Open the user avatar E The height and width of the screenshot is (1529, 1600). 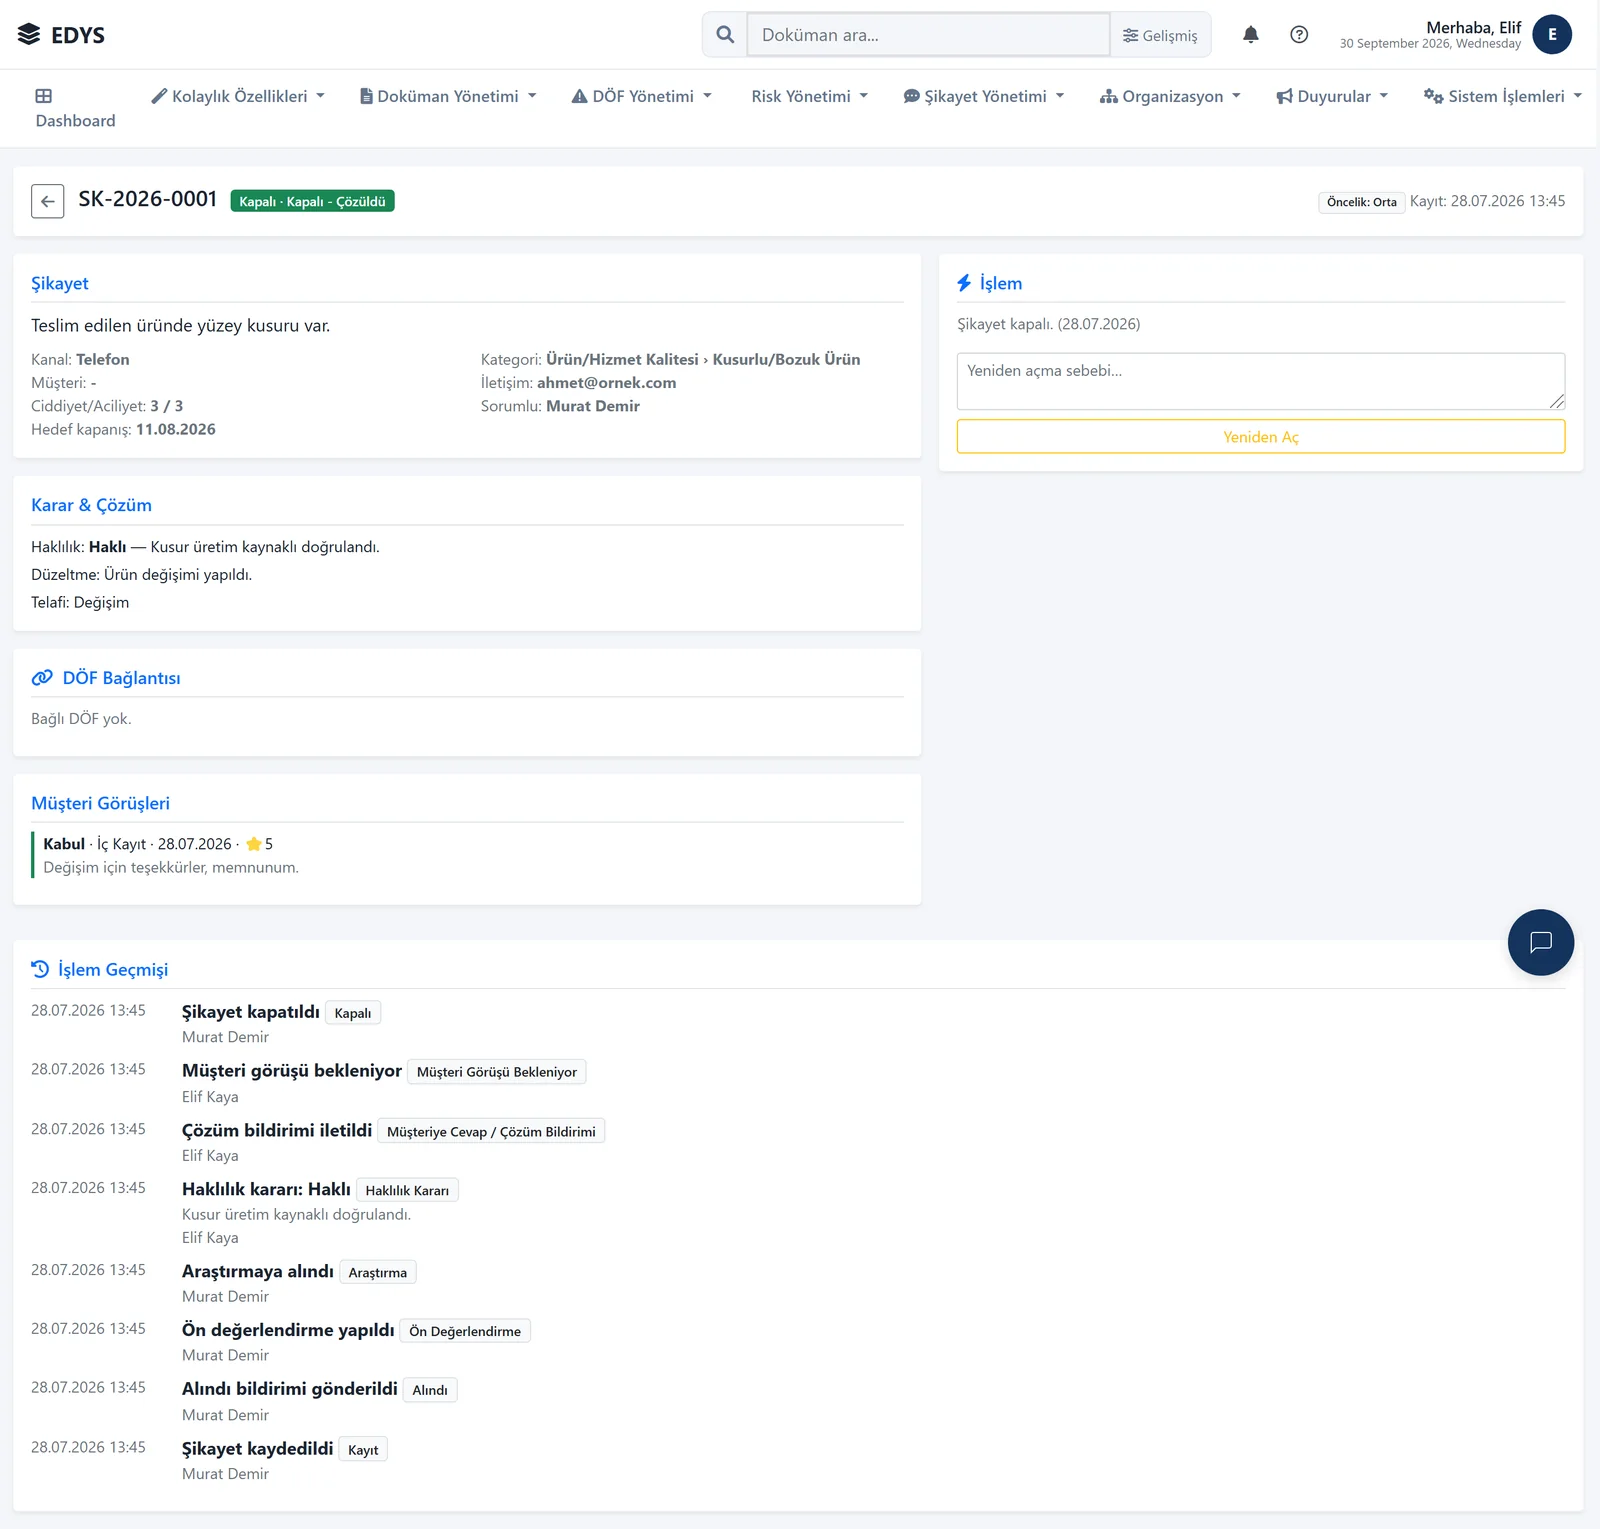(x=1552, y=35)
